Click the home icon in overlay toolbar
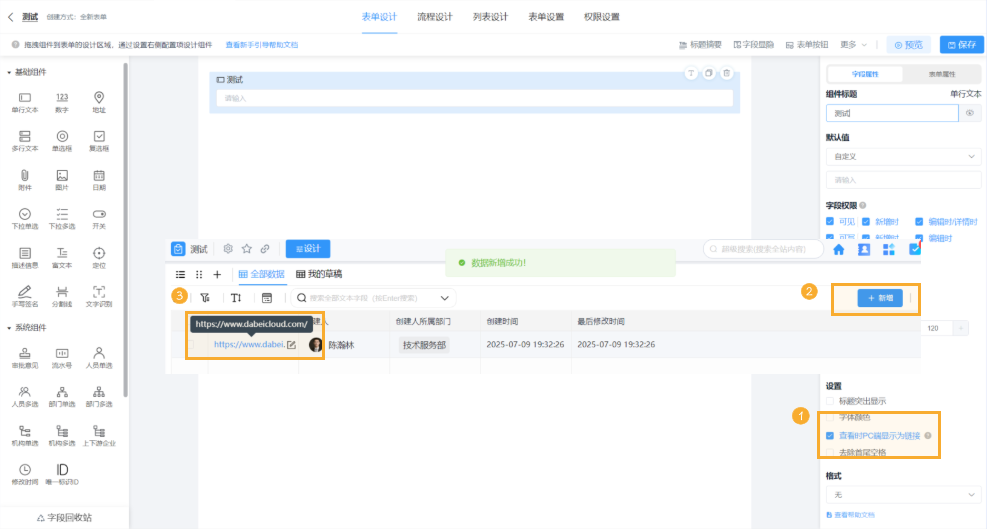Viewport: 987px width, 529px height. [838, 249]
